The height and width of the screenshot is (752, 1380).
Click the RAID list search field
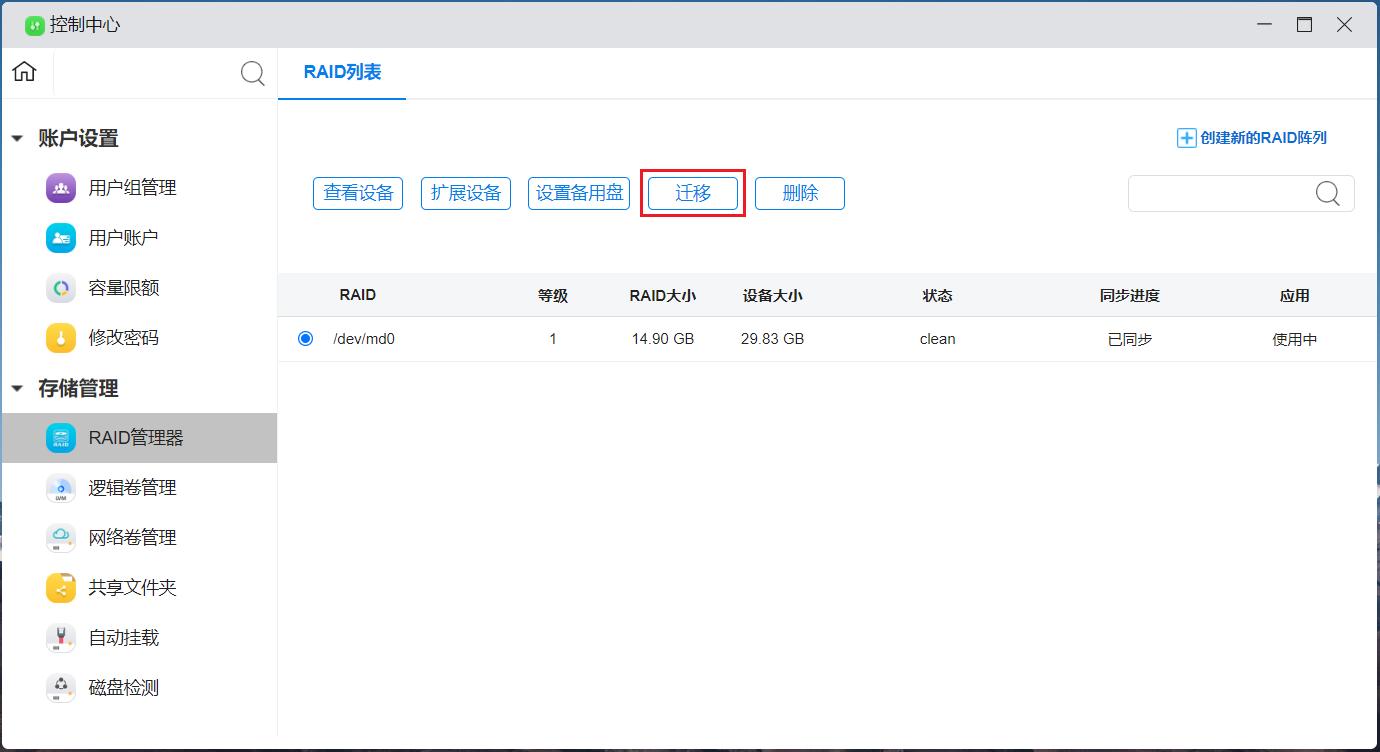click(1220, 194)
